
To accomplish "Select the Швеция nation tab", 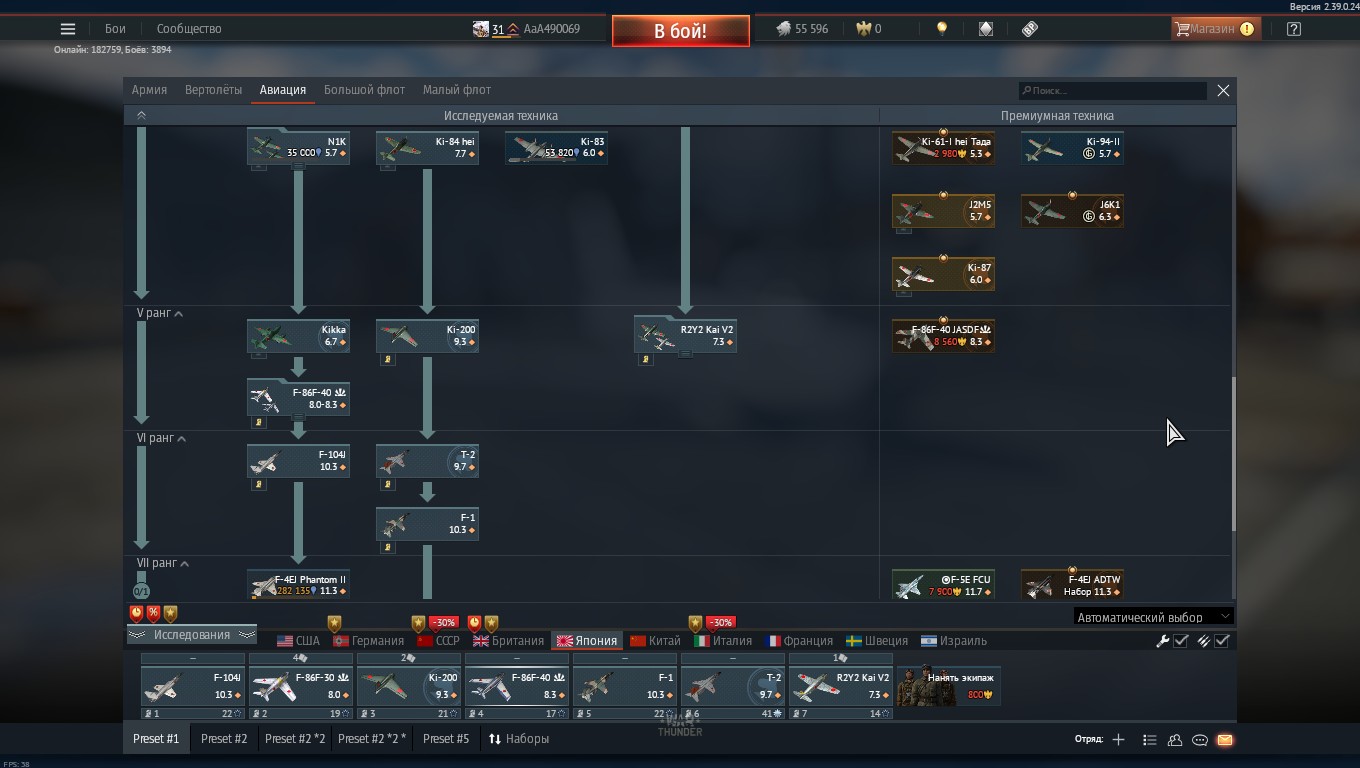I will [876, 641].
